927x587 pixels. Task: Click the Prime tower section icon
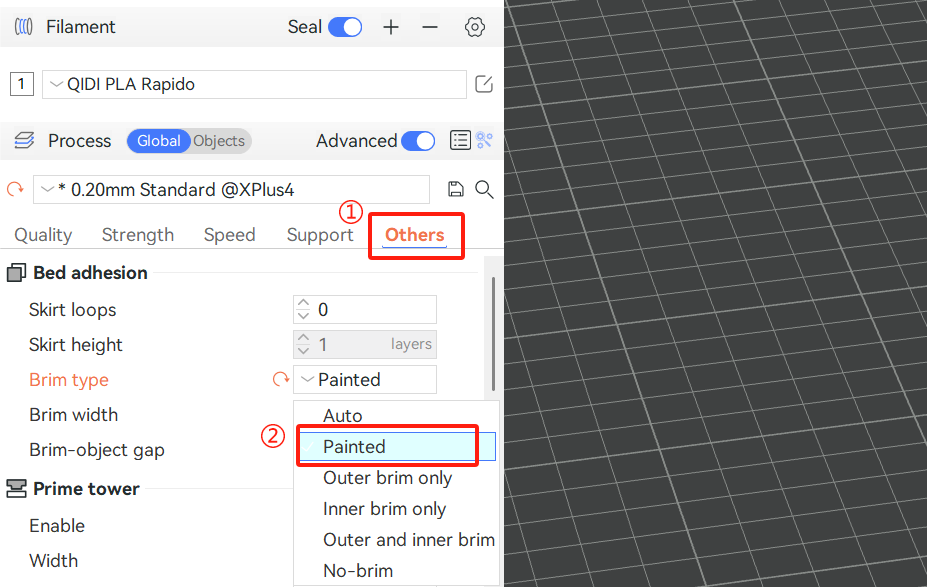click(x=16, y=488)
